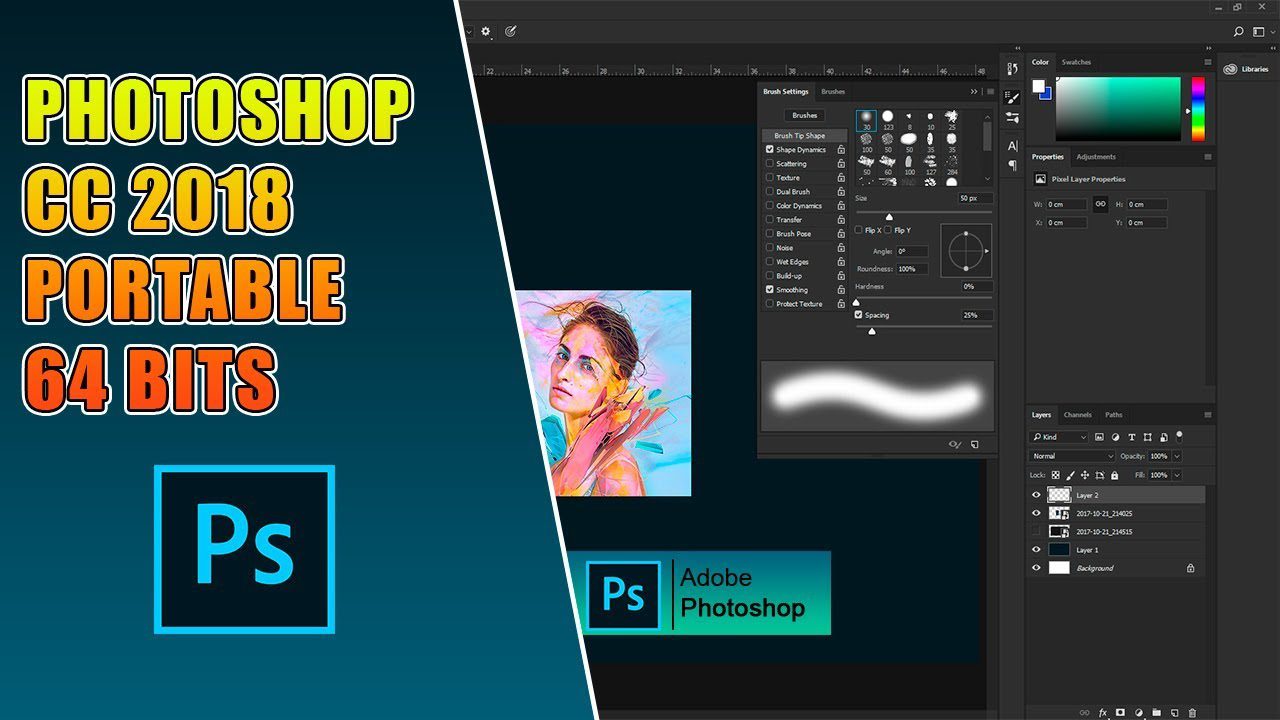Screen dimensions: 1280x720
Task: Show the 2017-10-21_214515 layer
Action: (1036, 531)
